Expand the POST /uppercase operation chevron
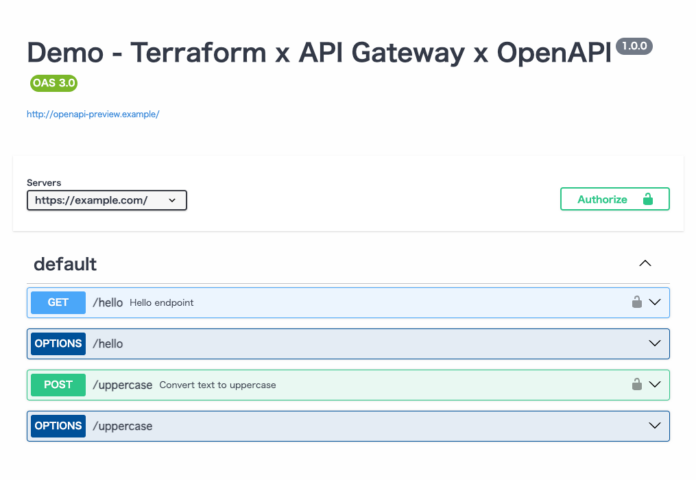This screenshot has width=696, height=480. pos(655,384)
